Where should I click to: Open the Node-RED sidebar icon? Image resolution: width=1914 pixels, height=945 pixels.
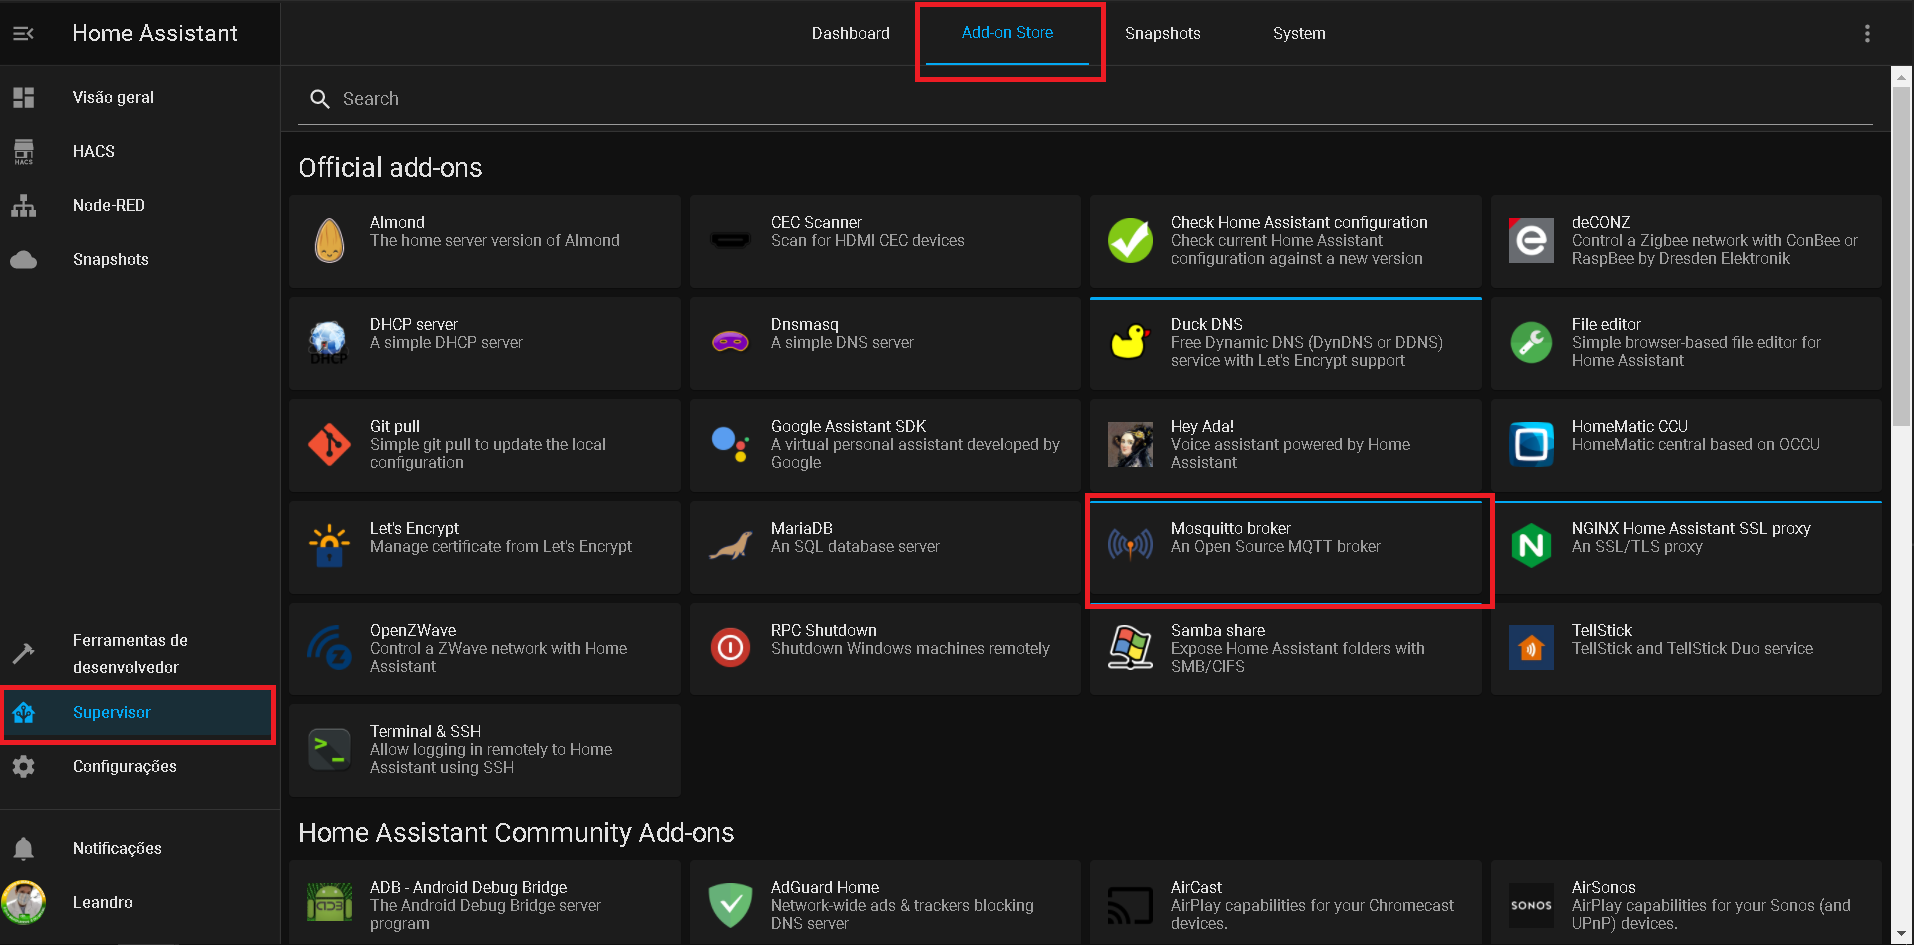23,205
